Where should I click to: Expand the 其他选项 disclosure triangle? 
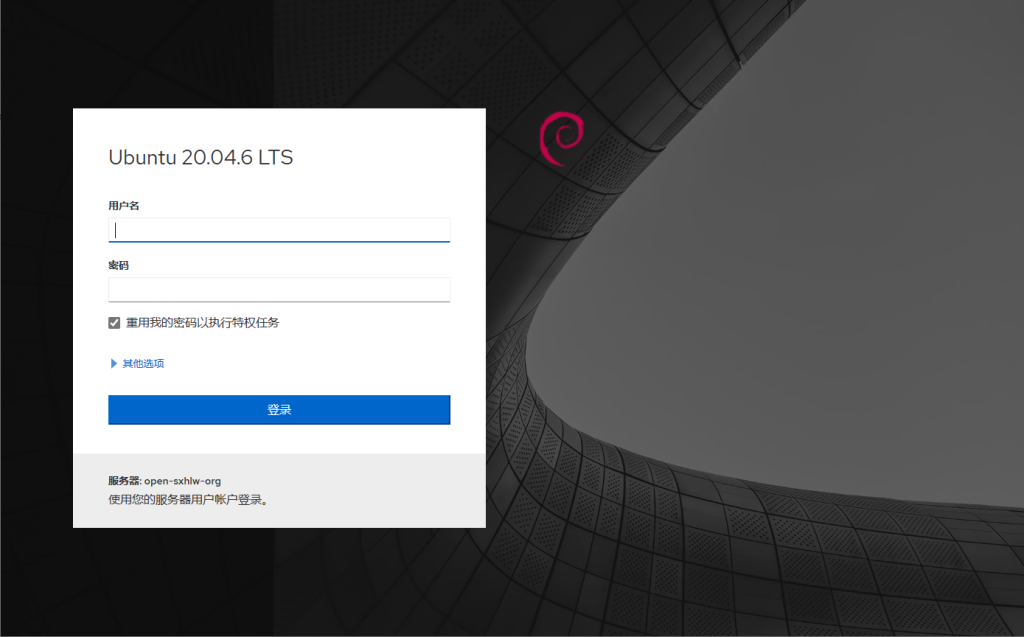click(114, 364)
